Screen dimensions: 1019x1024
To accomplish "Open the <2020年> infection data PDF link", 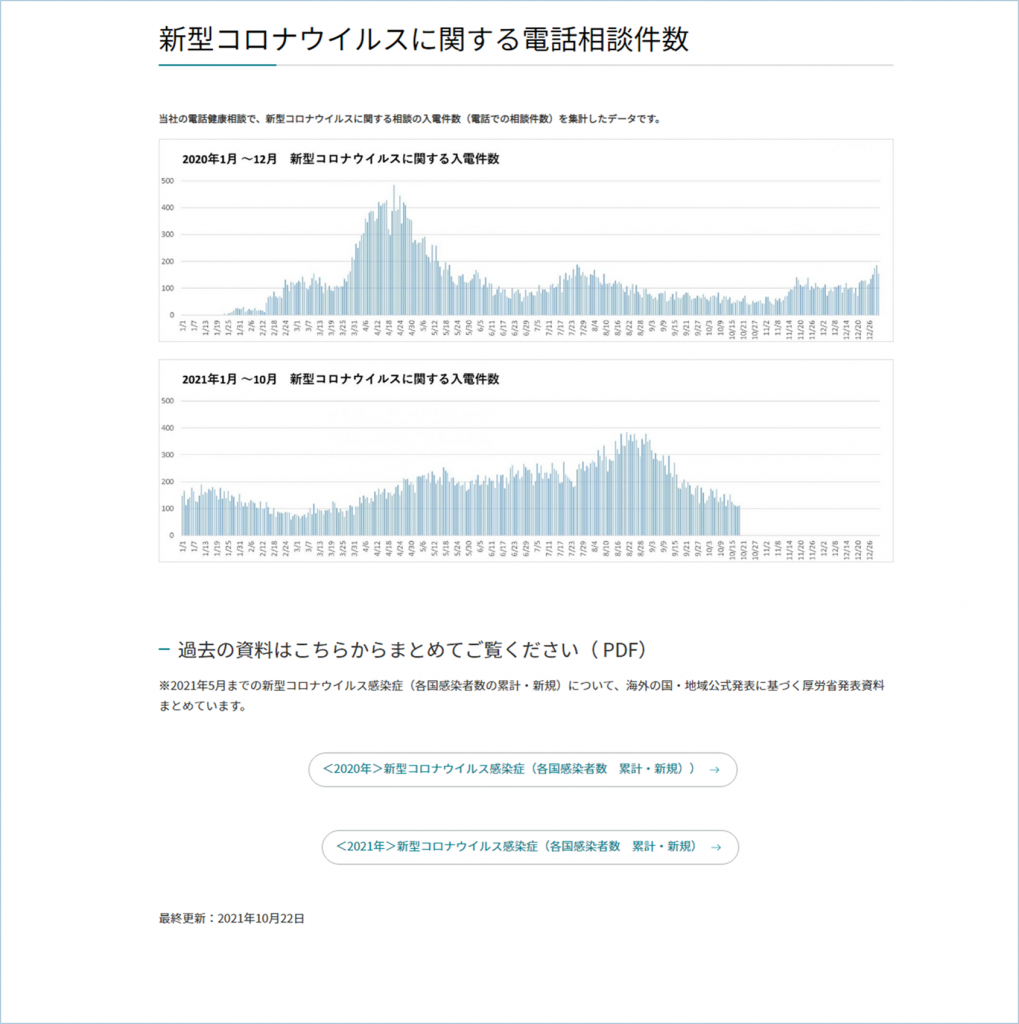I will (x=509, y=769).
